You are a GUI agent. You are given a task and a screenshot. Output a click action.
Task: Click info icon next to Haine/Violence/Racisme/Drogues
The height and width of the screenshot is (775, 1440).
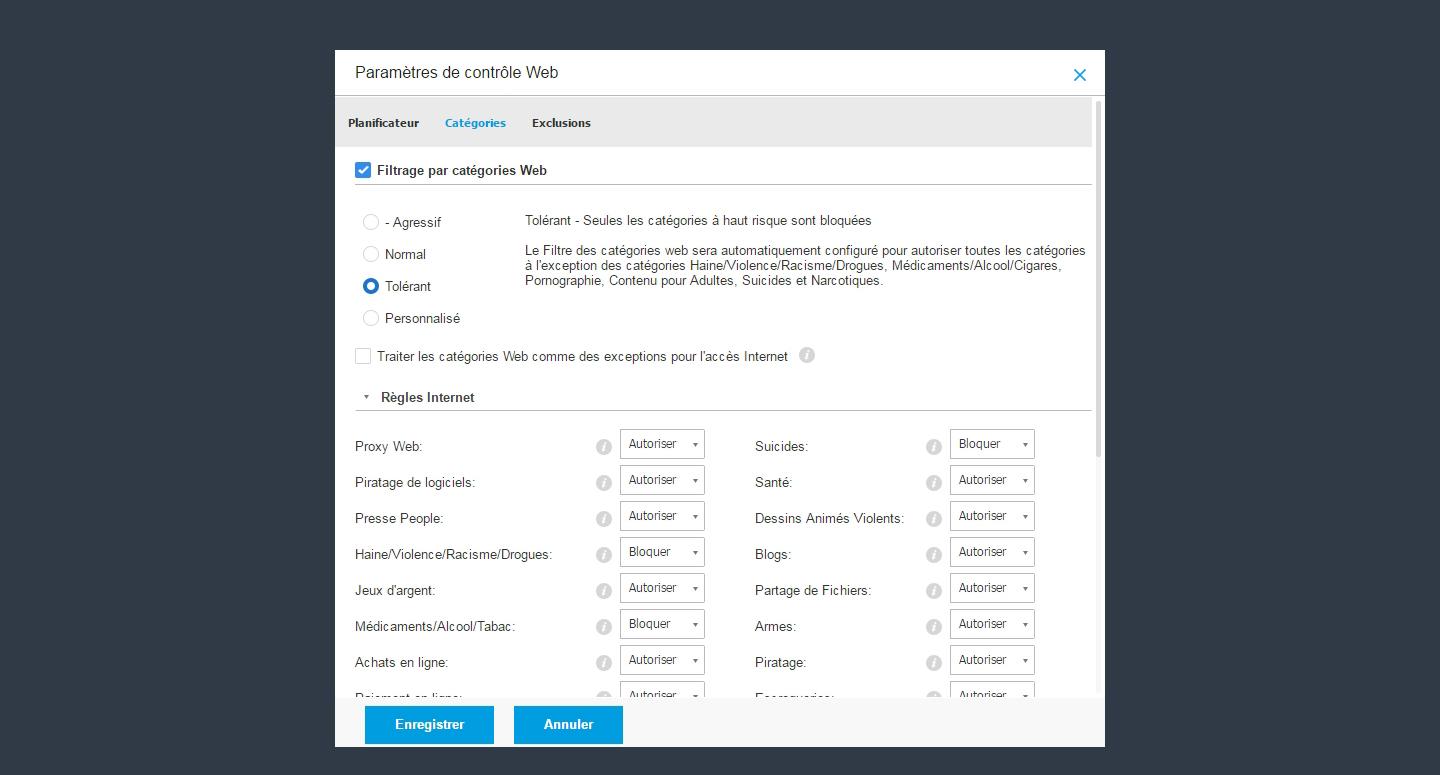pos(603,555)
